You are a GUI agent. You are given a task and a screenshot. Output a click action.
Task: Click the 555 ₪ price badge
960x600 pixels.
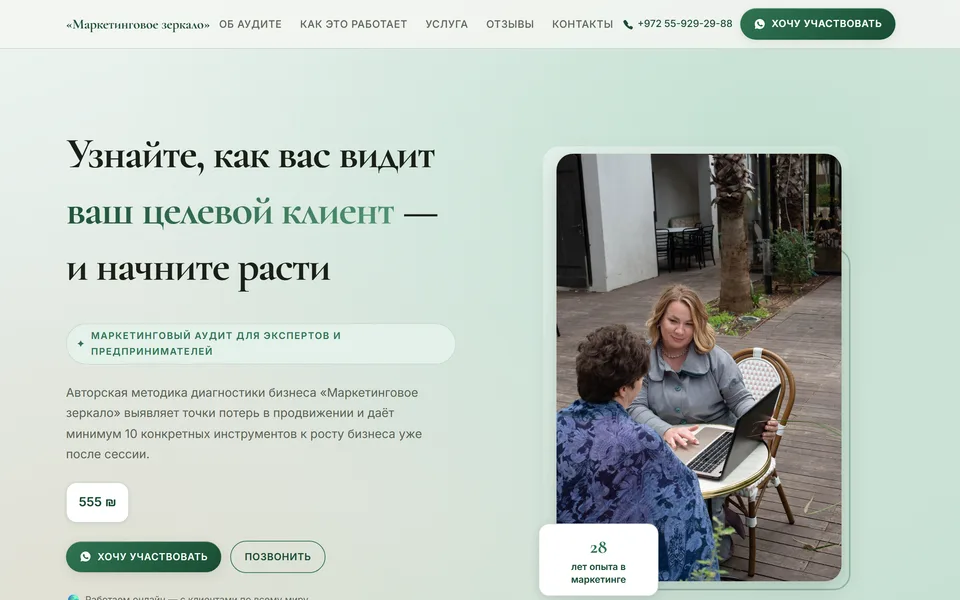(x=97, y=502)
